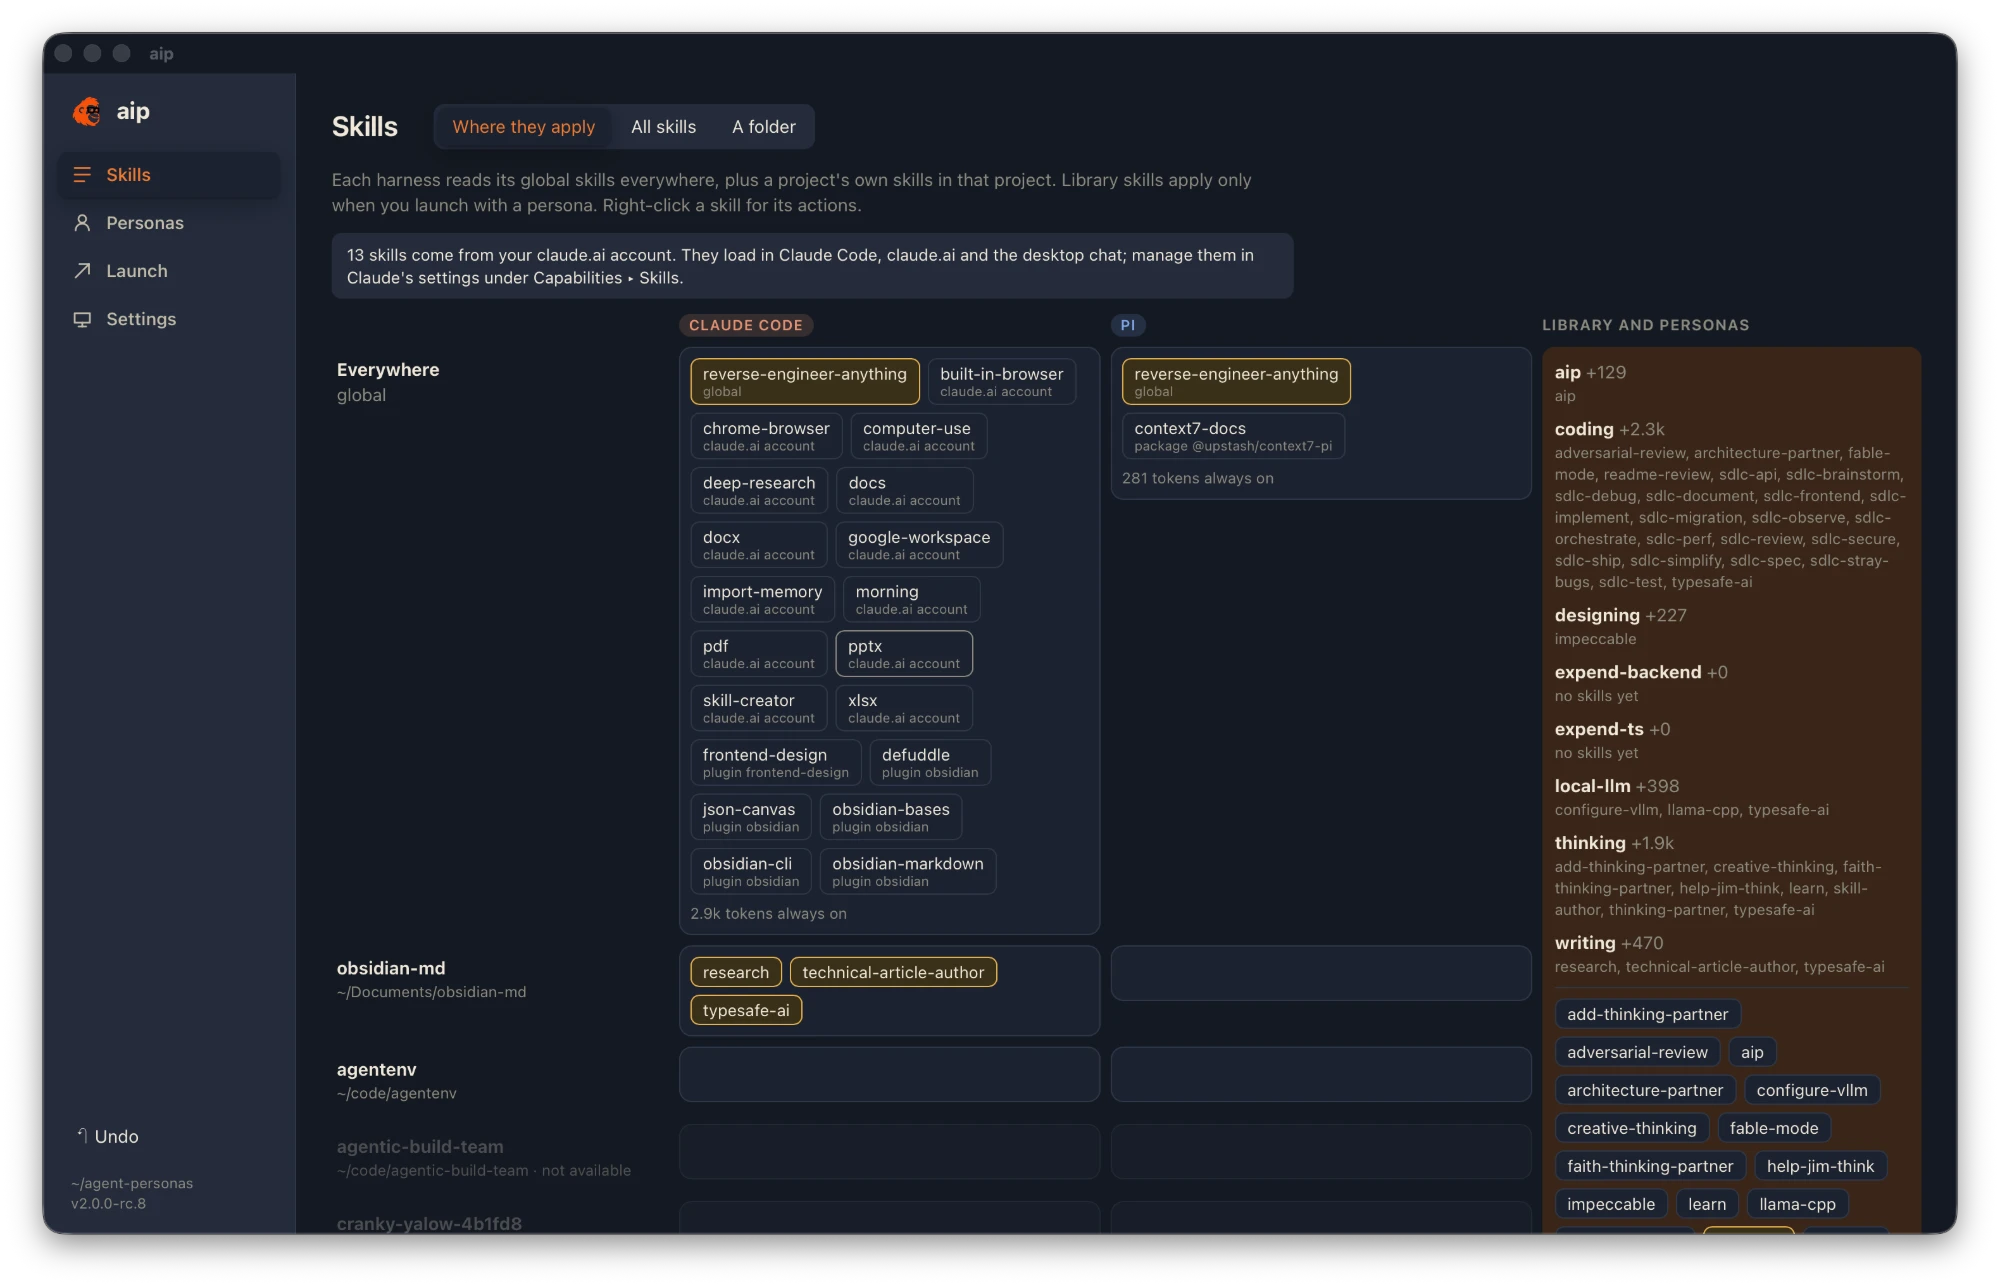2000x1287 pixels.
Task: Click the CLAUDE CODE column badge
Action: pos(746,325)
